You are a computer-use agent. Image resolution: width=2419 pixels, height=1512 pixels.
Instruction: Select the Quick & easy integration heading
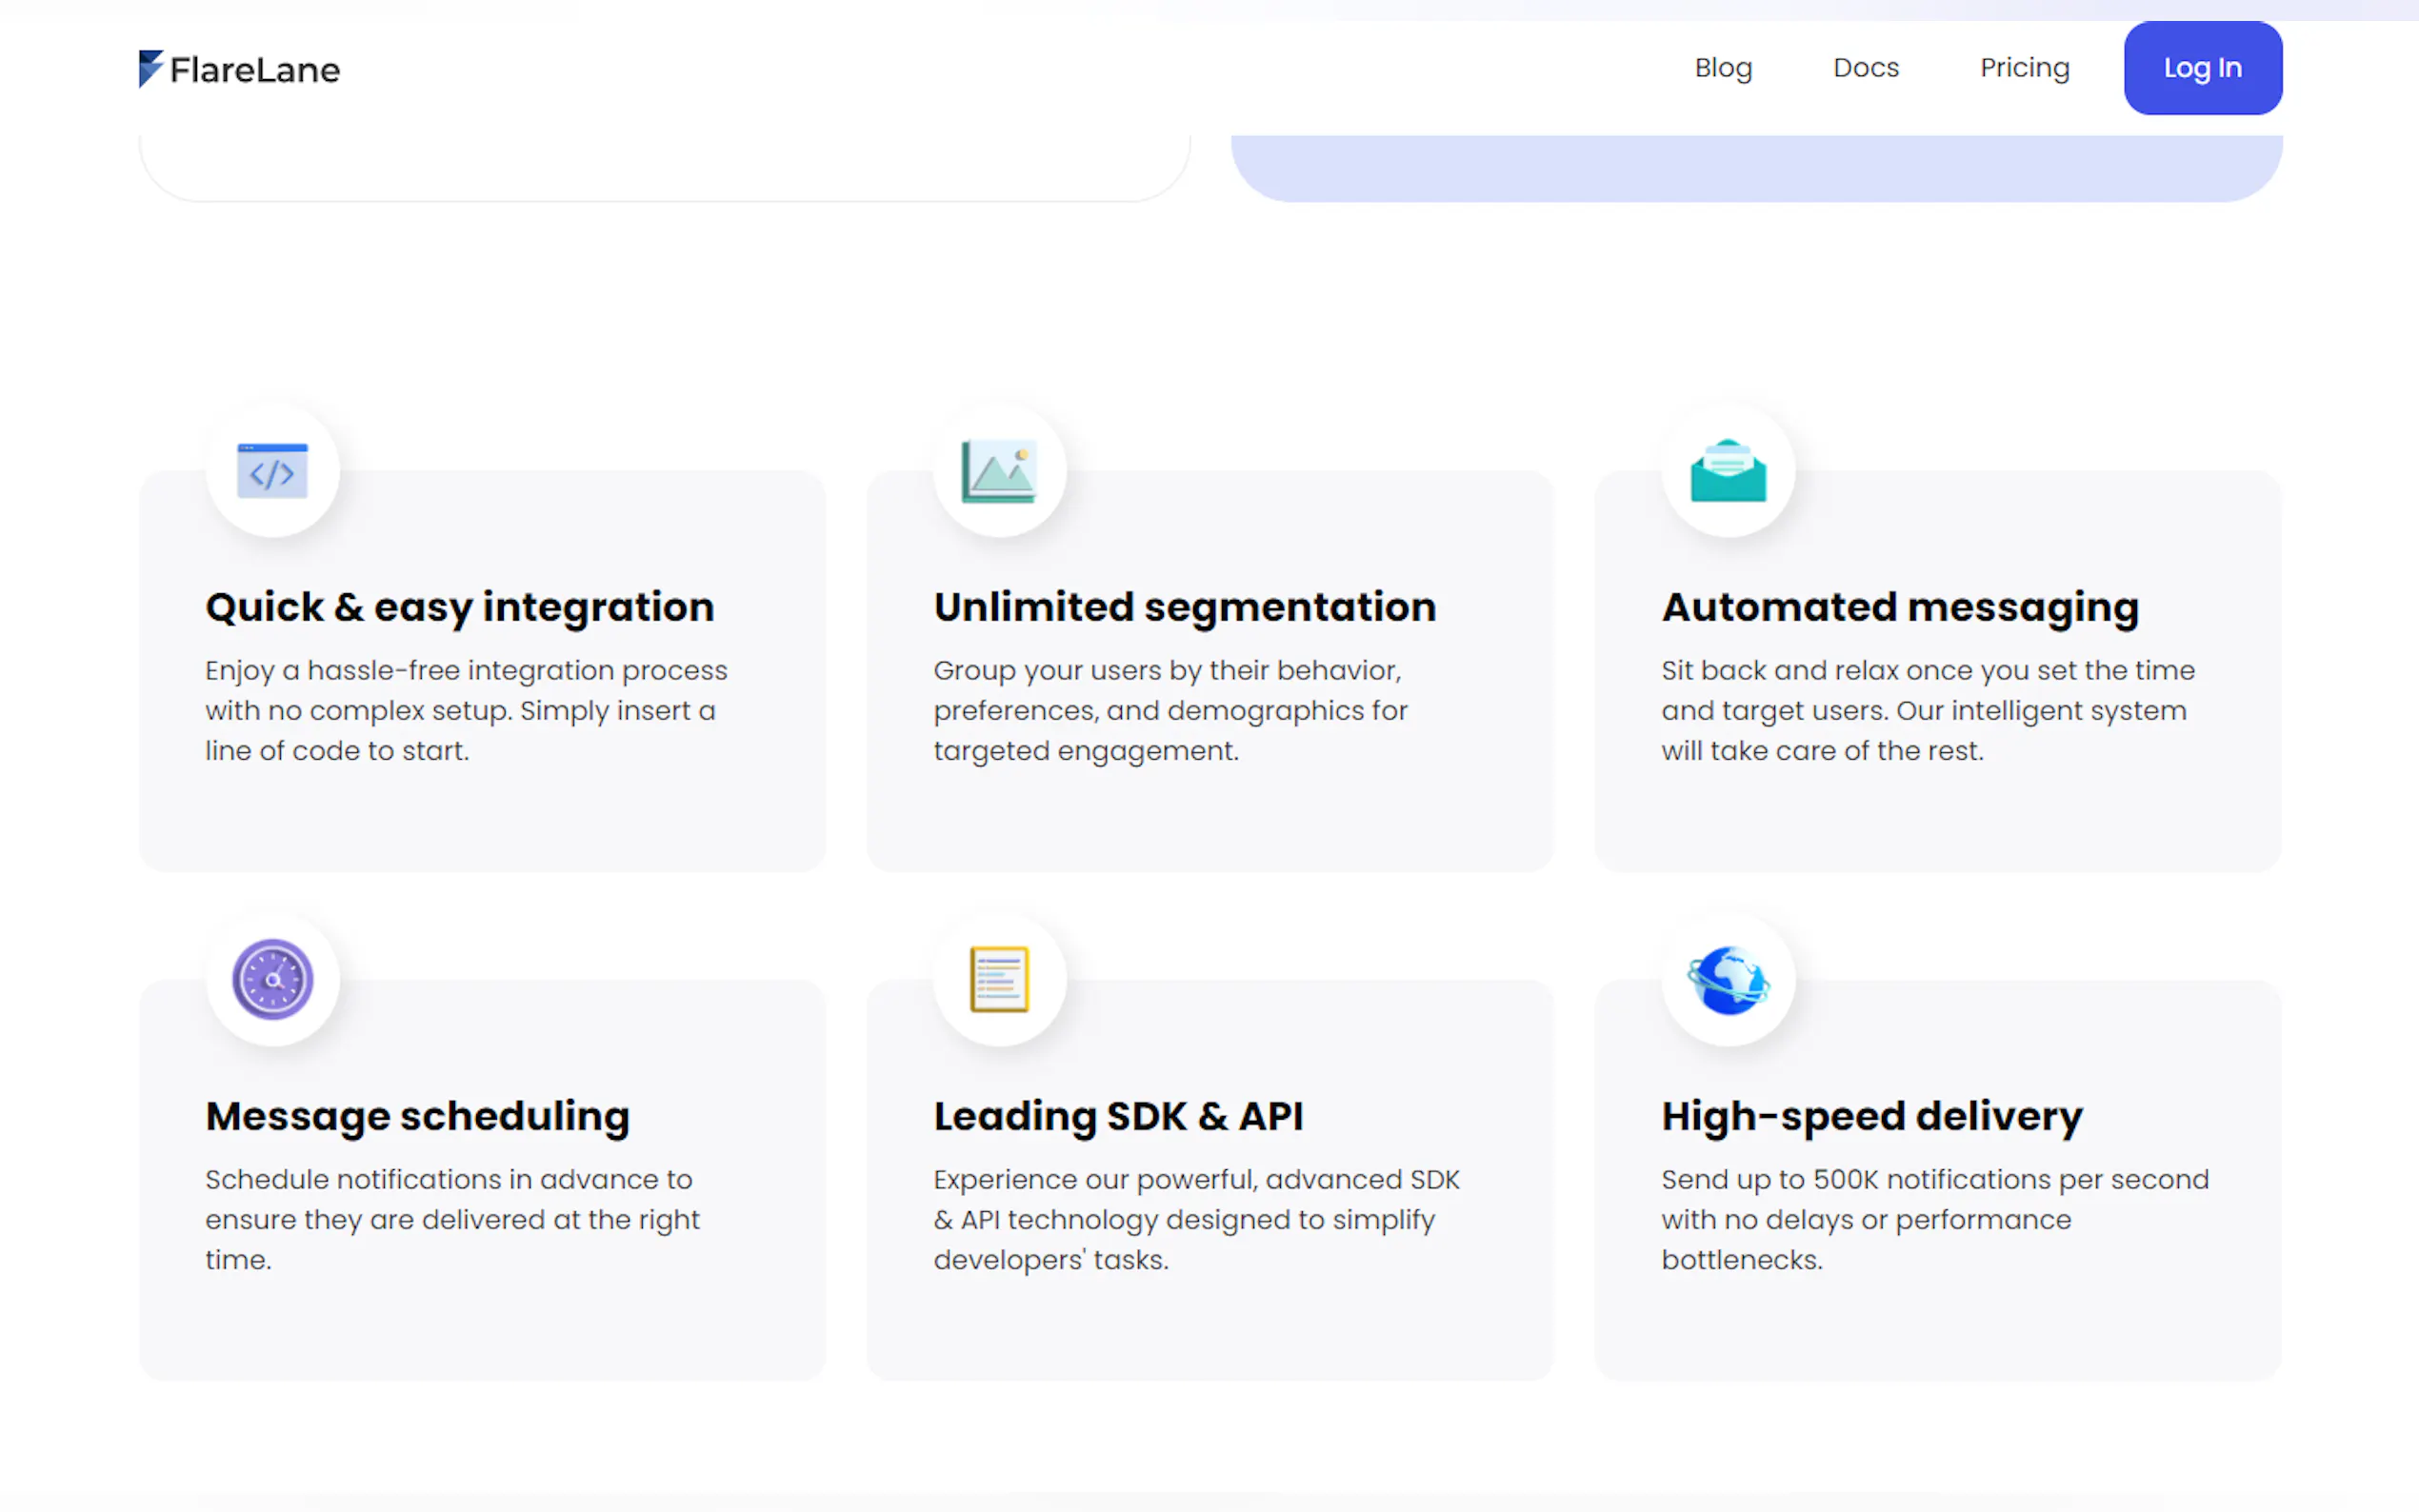tap(459, 607)
